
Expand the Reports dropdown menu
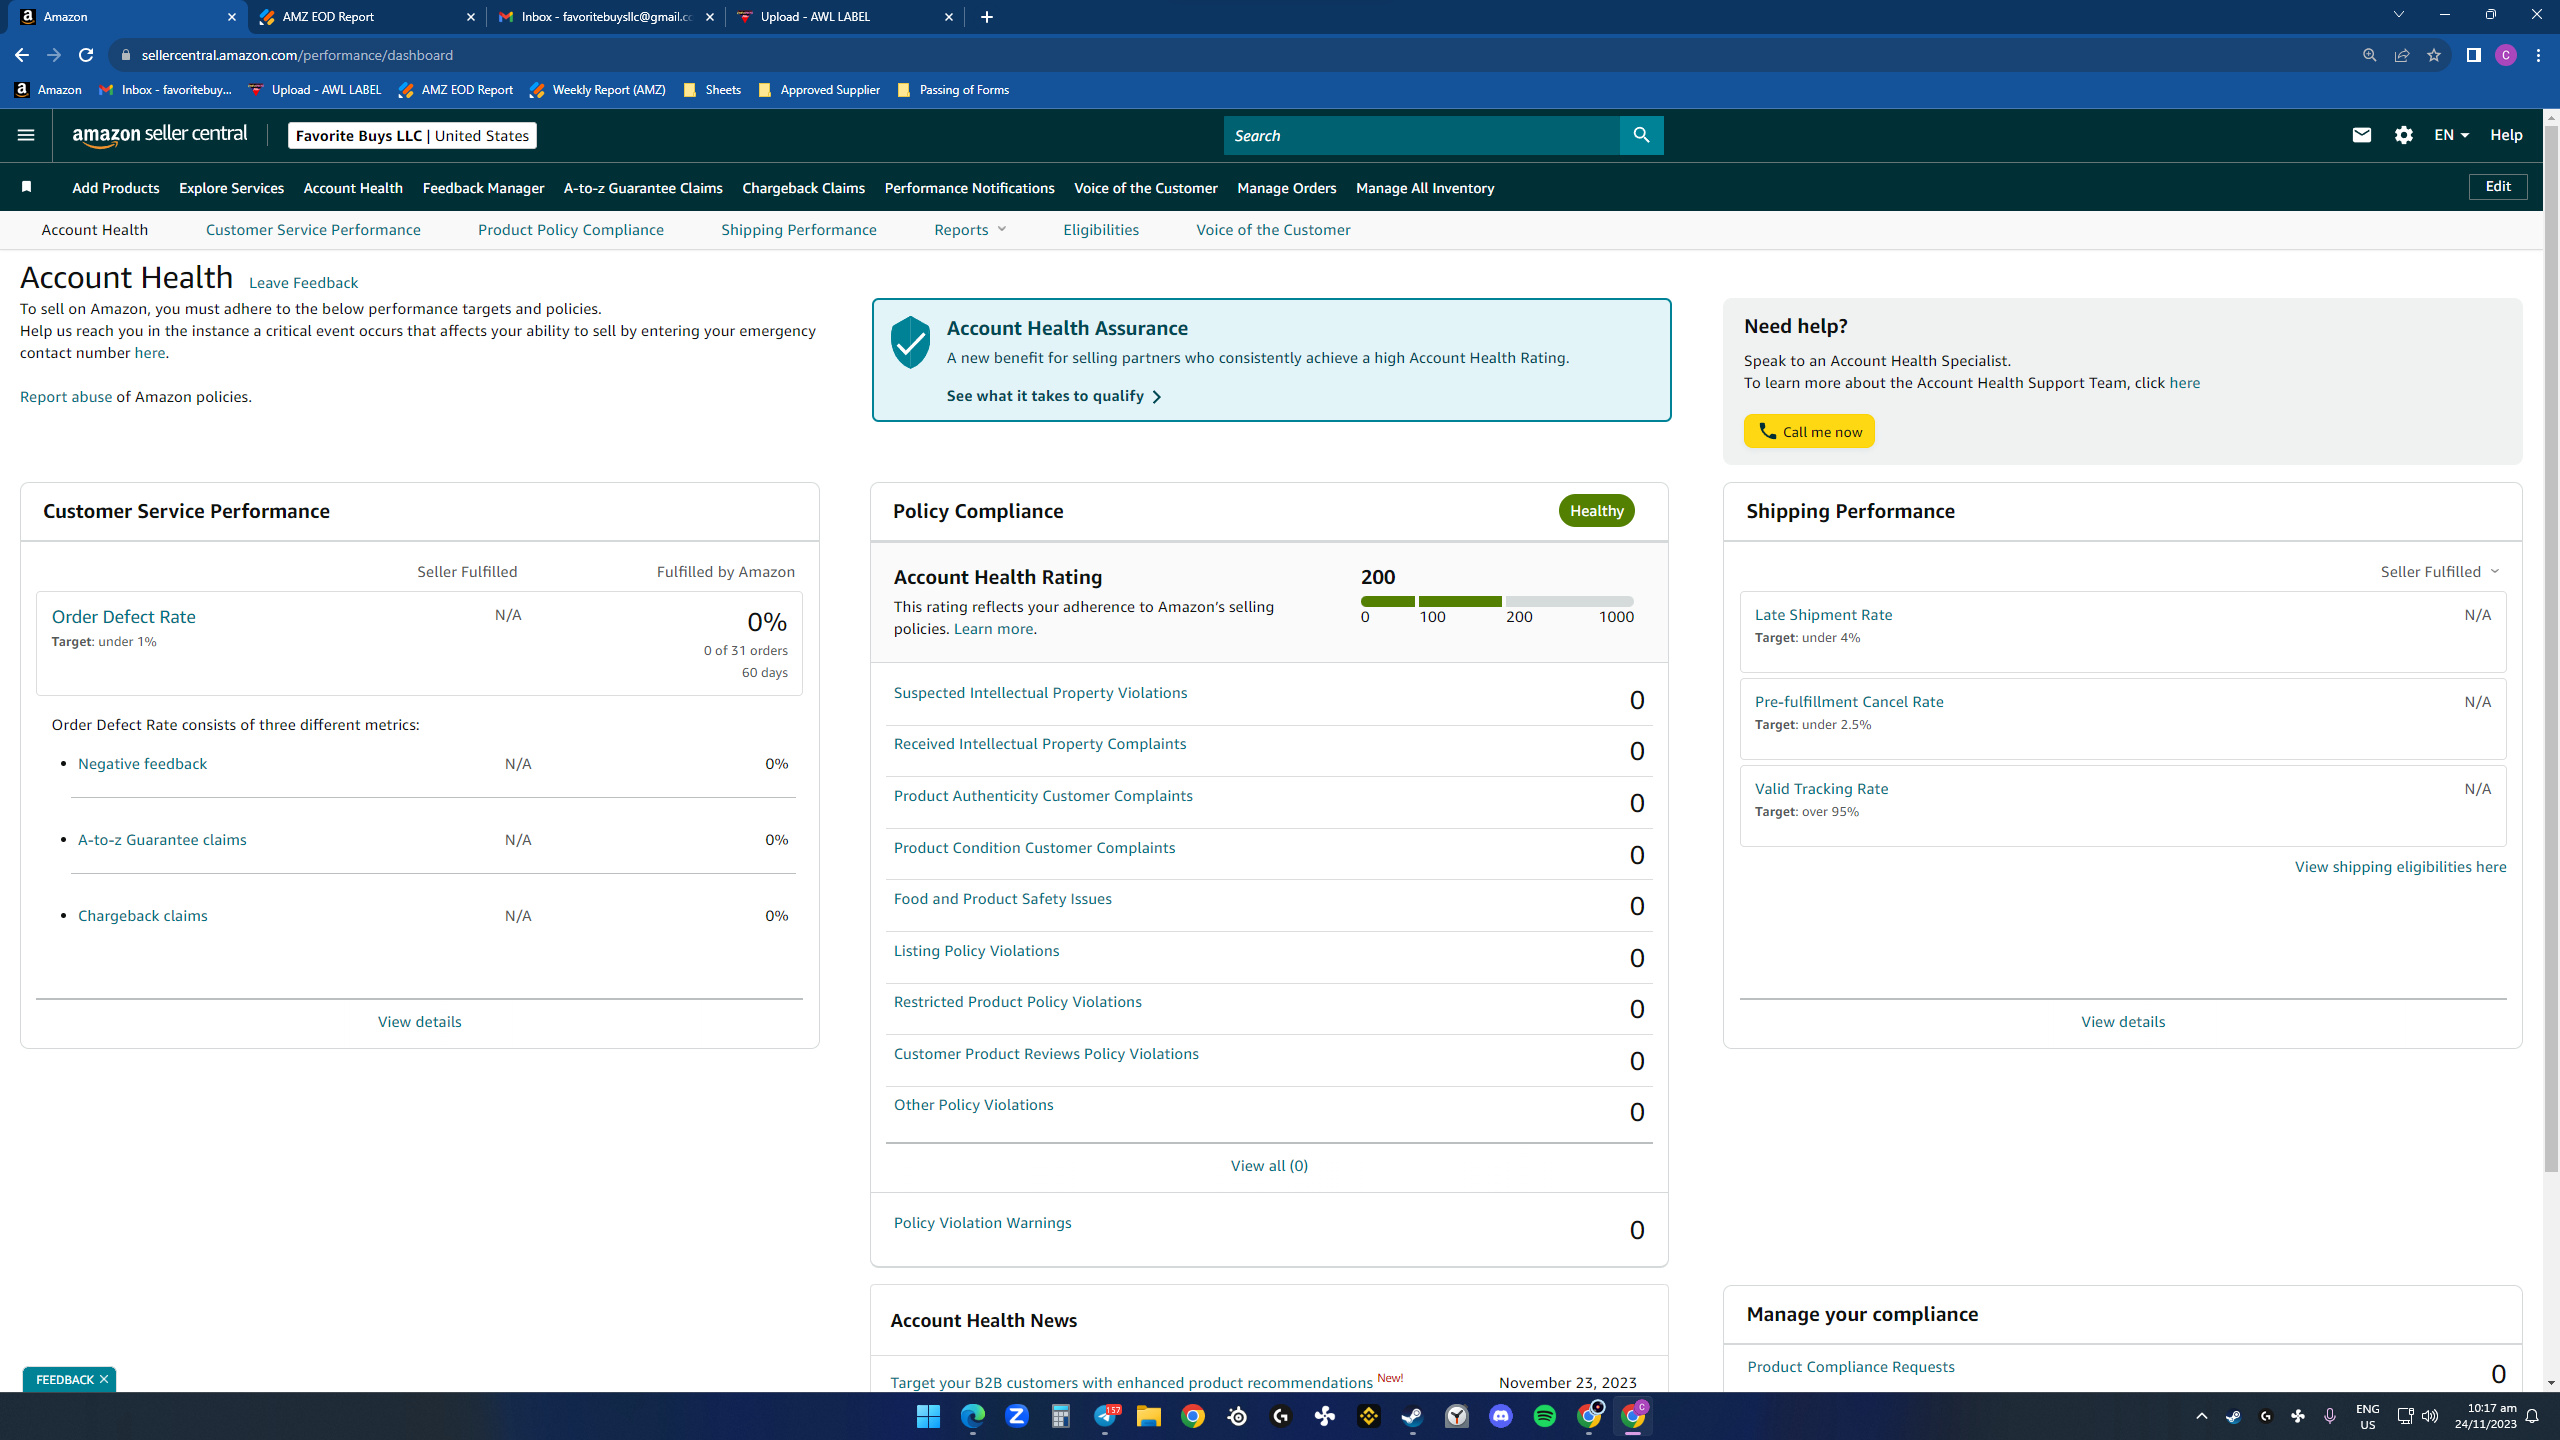(970, 230)
